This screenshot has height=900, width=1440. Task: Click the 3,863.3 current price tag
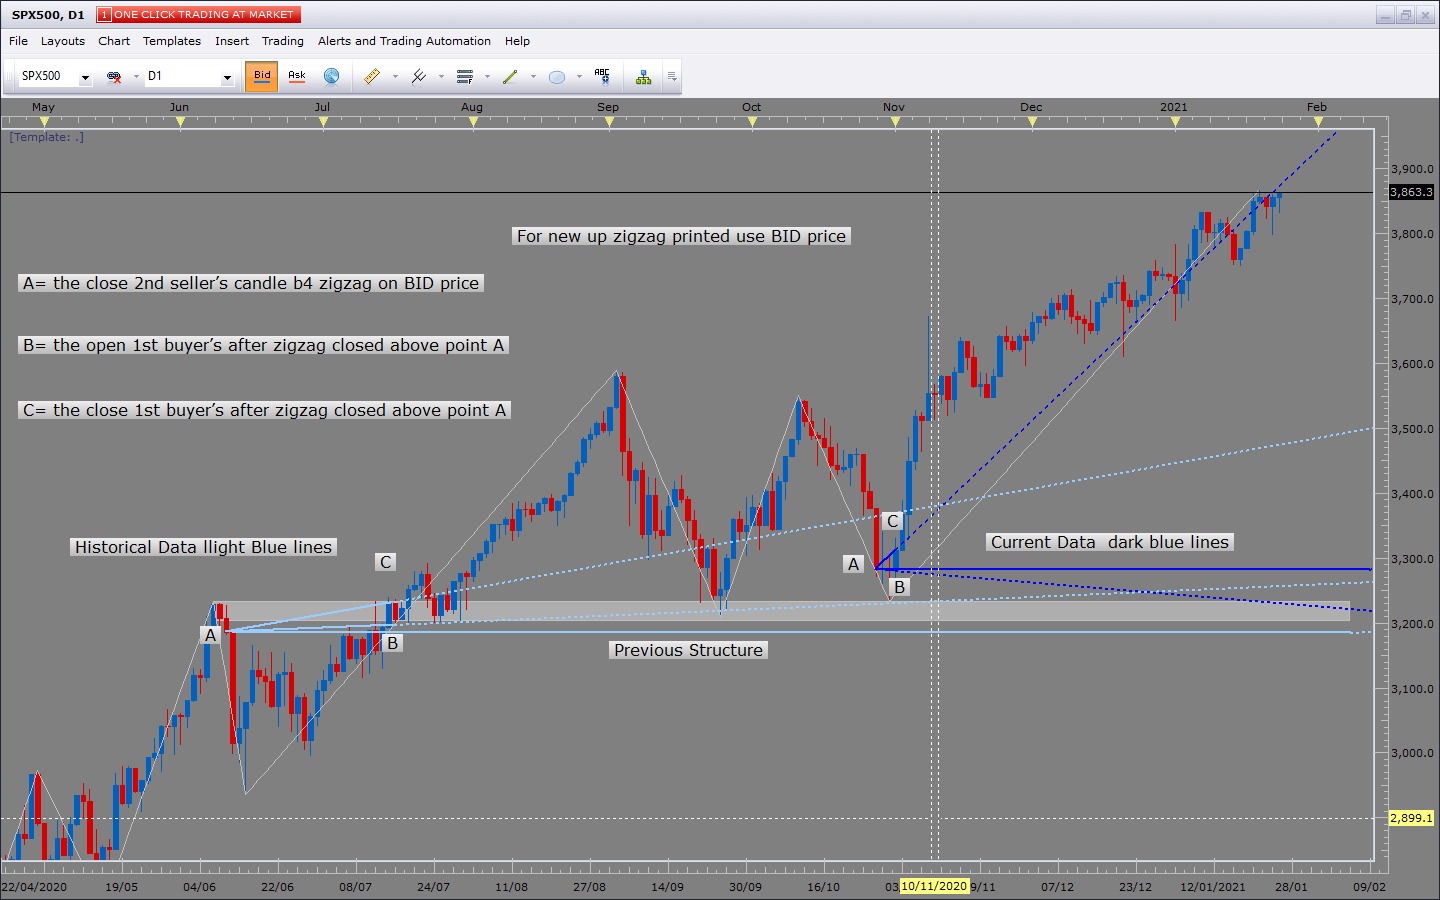(x=1411, y=192)
